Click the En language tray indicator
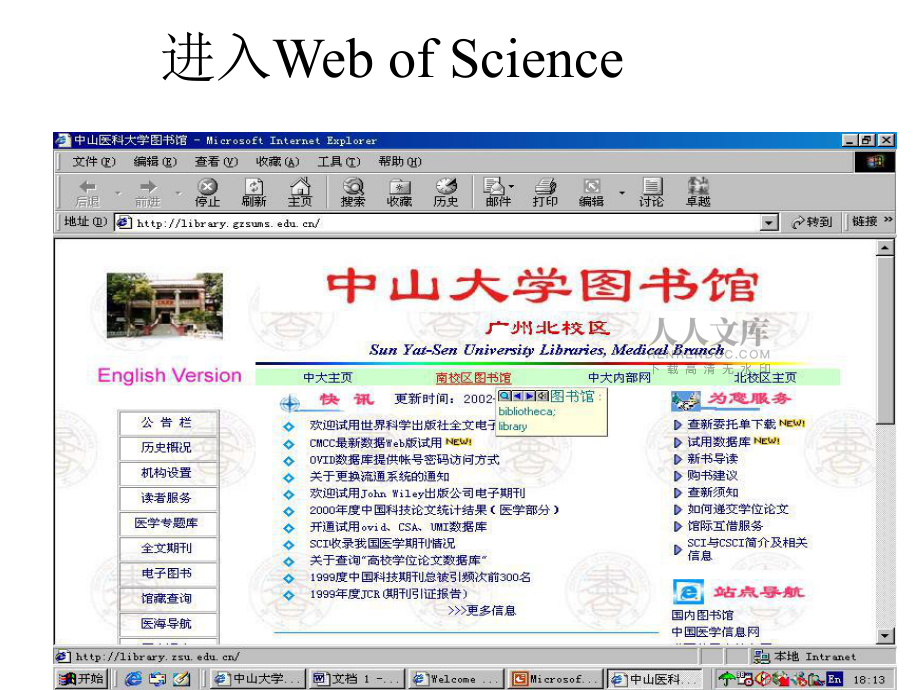Image resolution: width=920 pixels, height=690 pixels. click(x=834, y=679)
